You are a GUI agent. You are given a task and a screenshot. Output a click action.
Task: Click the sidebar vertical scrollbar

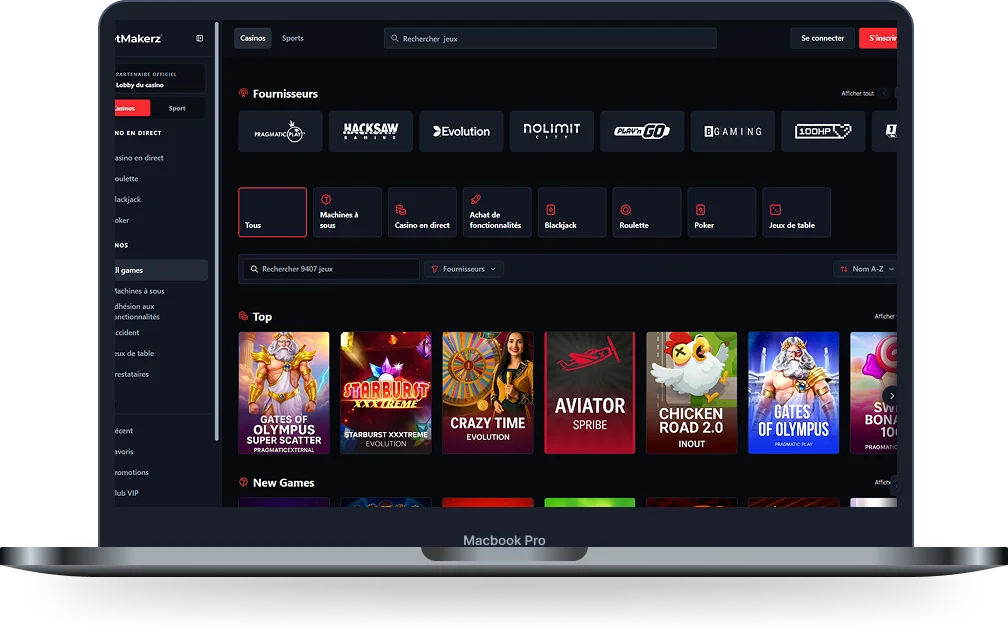[217, 231]
